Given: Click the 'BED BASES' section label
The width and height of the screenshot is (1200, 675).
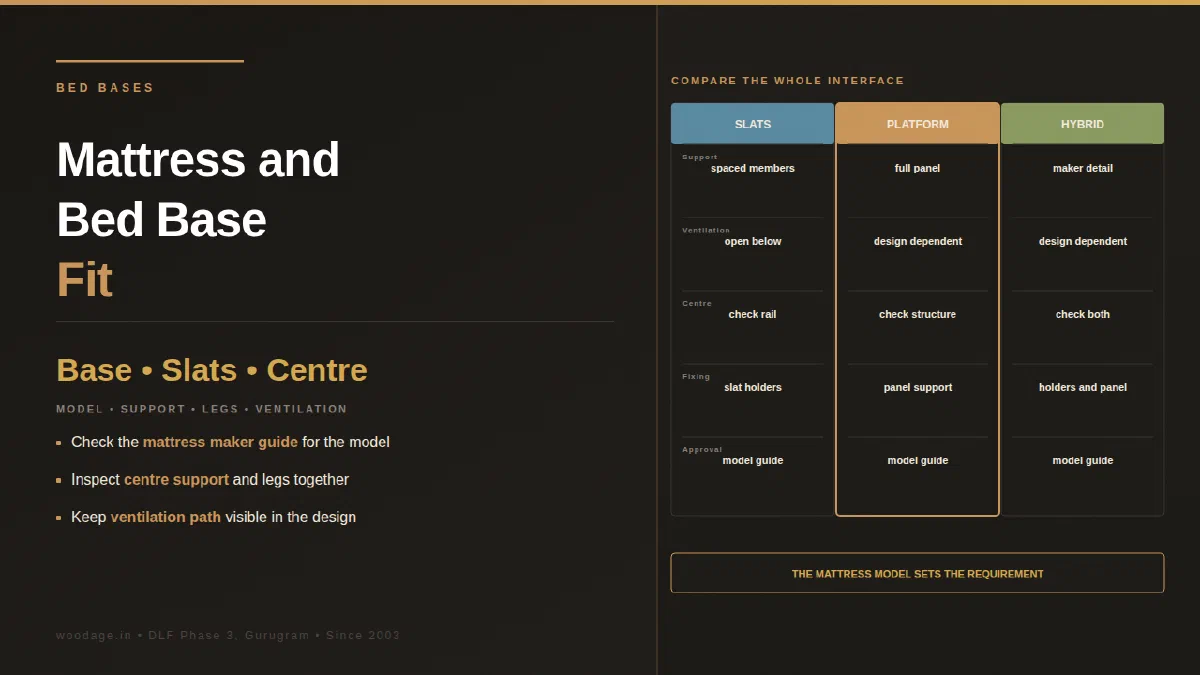Looking at the screenshot, I should pyautogui.click(x=105, y=88).
